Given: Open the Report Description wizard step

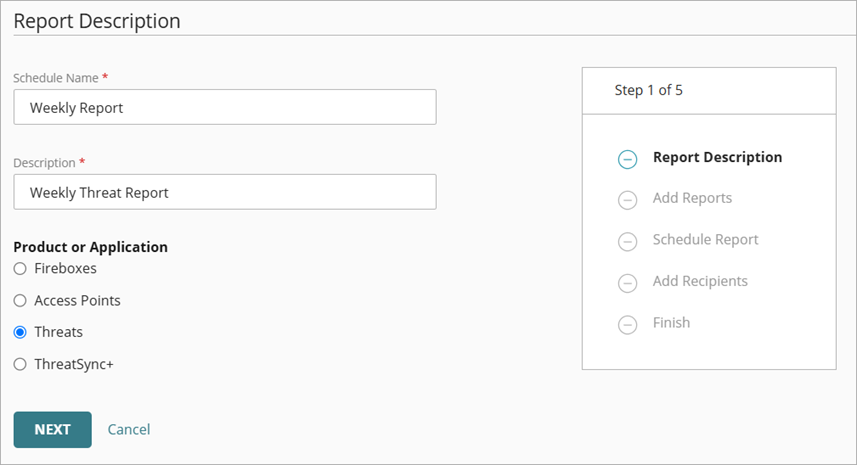Looking at the screenshot, I should (717, 157).
